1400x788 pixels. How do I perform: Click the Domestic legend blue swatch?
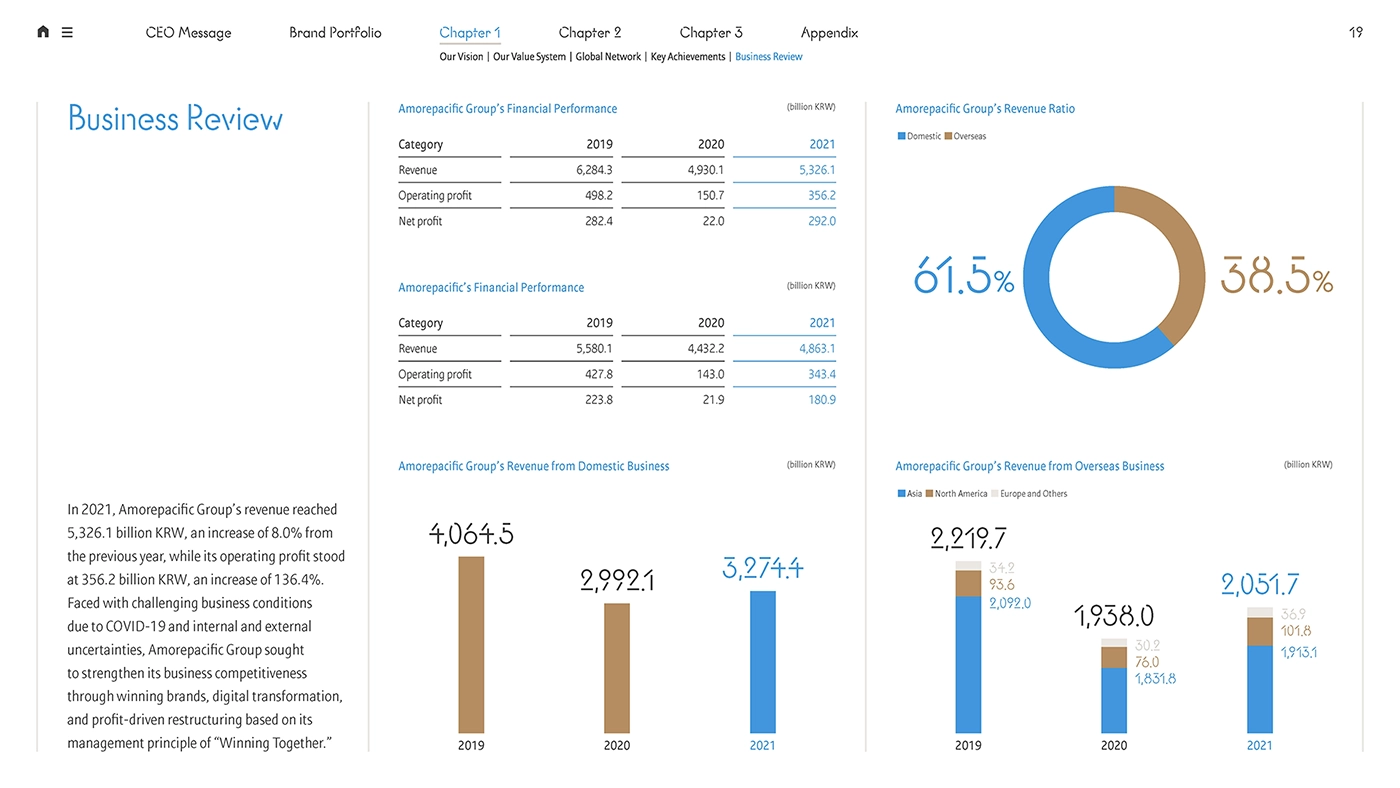901,136
